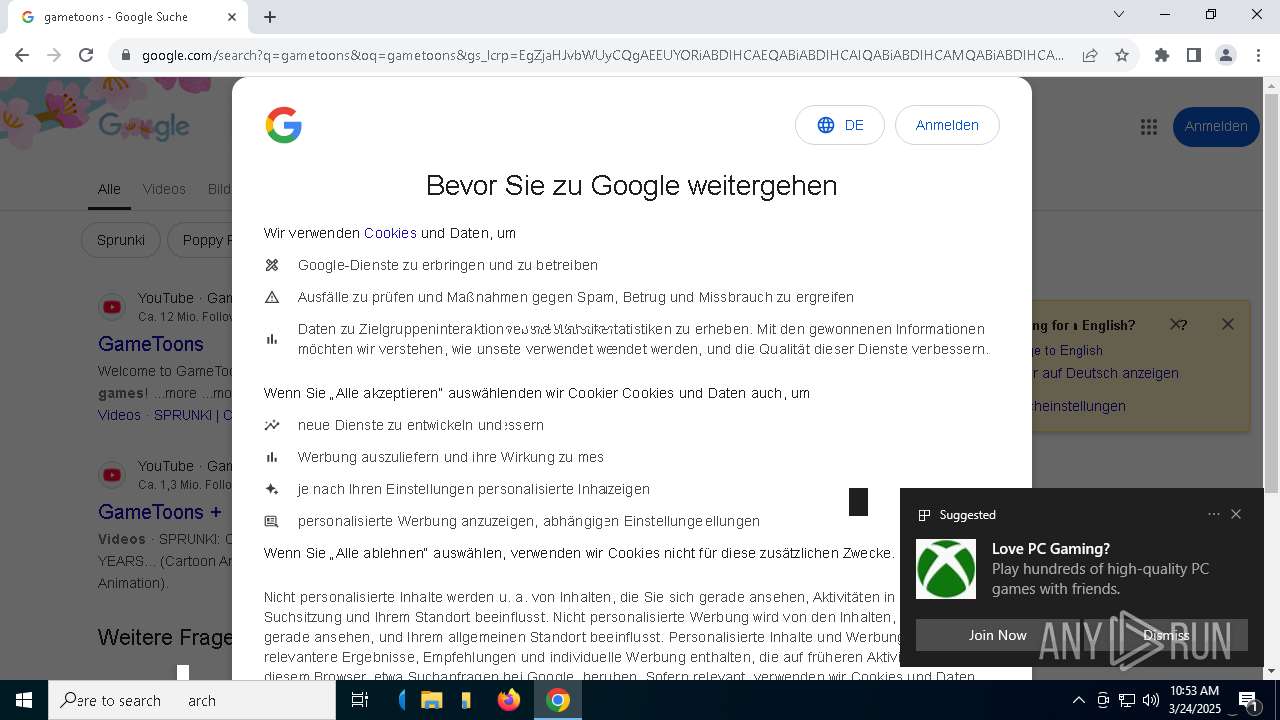Select the Sprunki filter chip

[121, 240]
